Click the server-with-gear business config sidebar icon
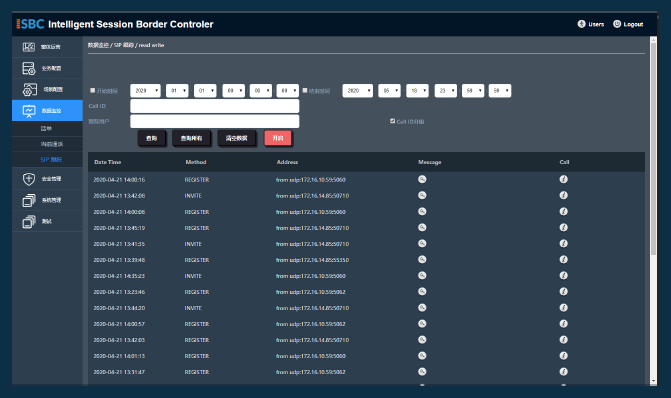The image size is (671, 398). (29, 68)
